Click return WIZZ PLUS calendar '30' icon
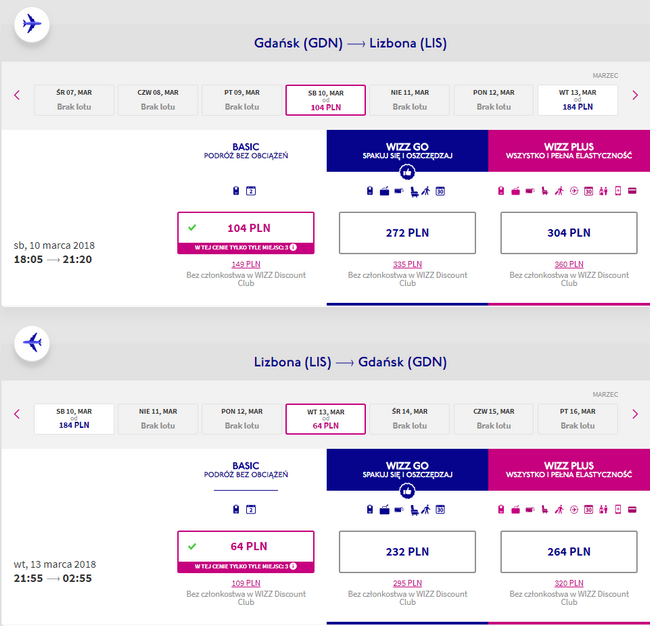This screenshot has height=626, width=650. click(588, 510)
